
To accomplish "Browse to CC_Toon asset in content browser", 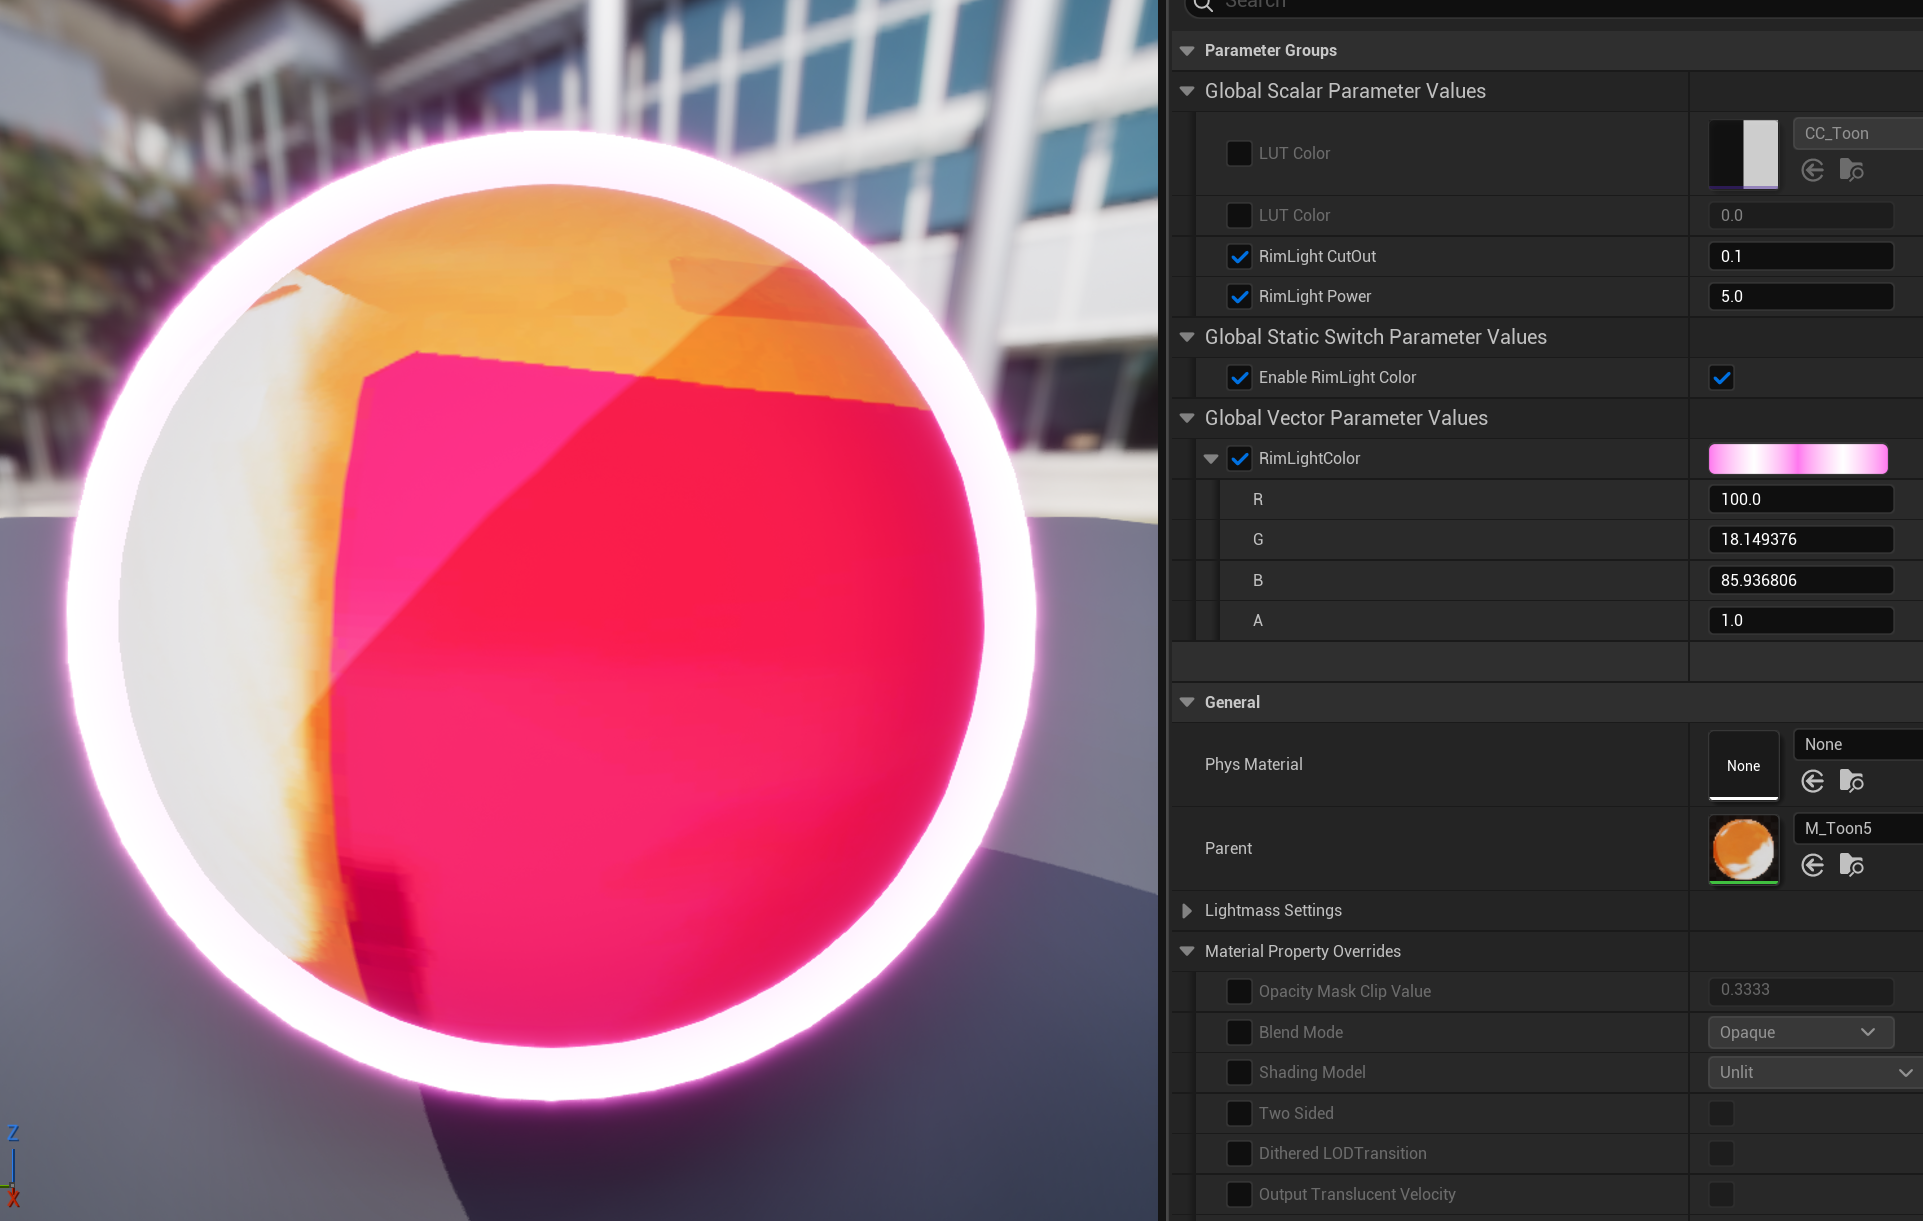I will (1851, 171).
